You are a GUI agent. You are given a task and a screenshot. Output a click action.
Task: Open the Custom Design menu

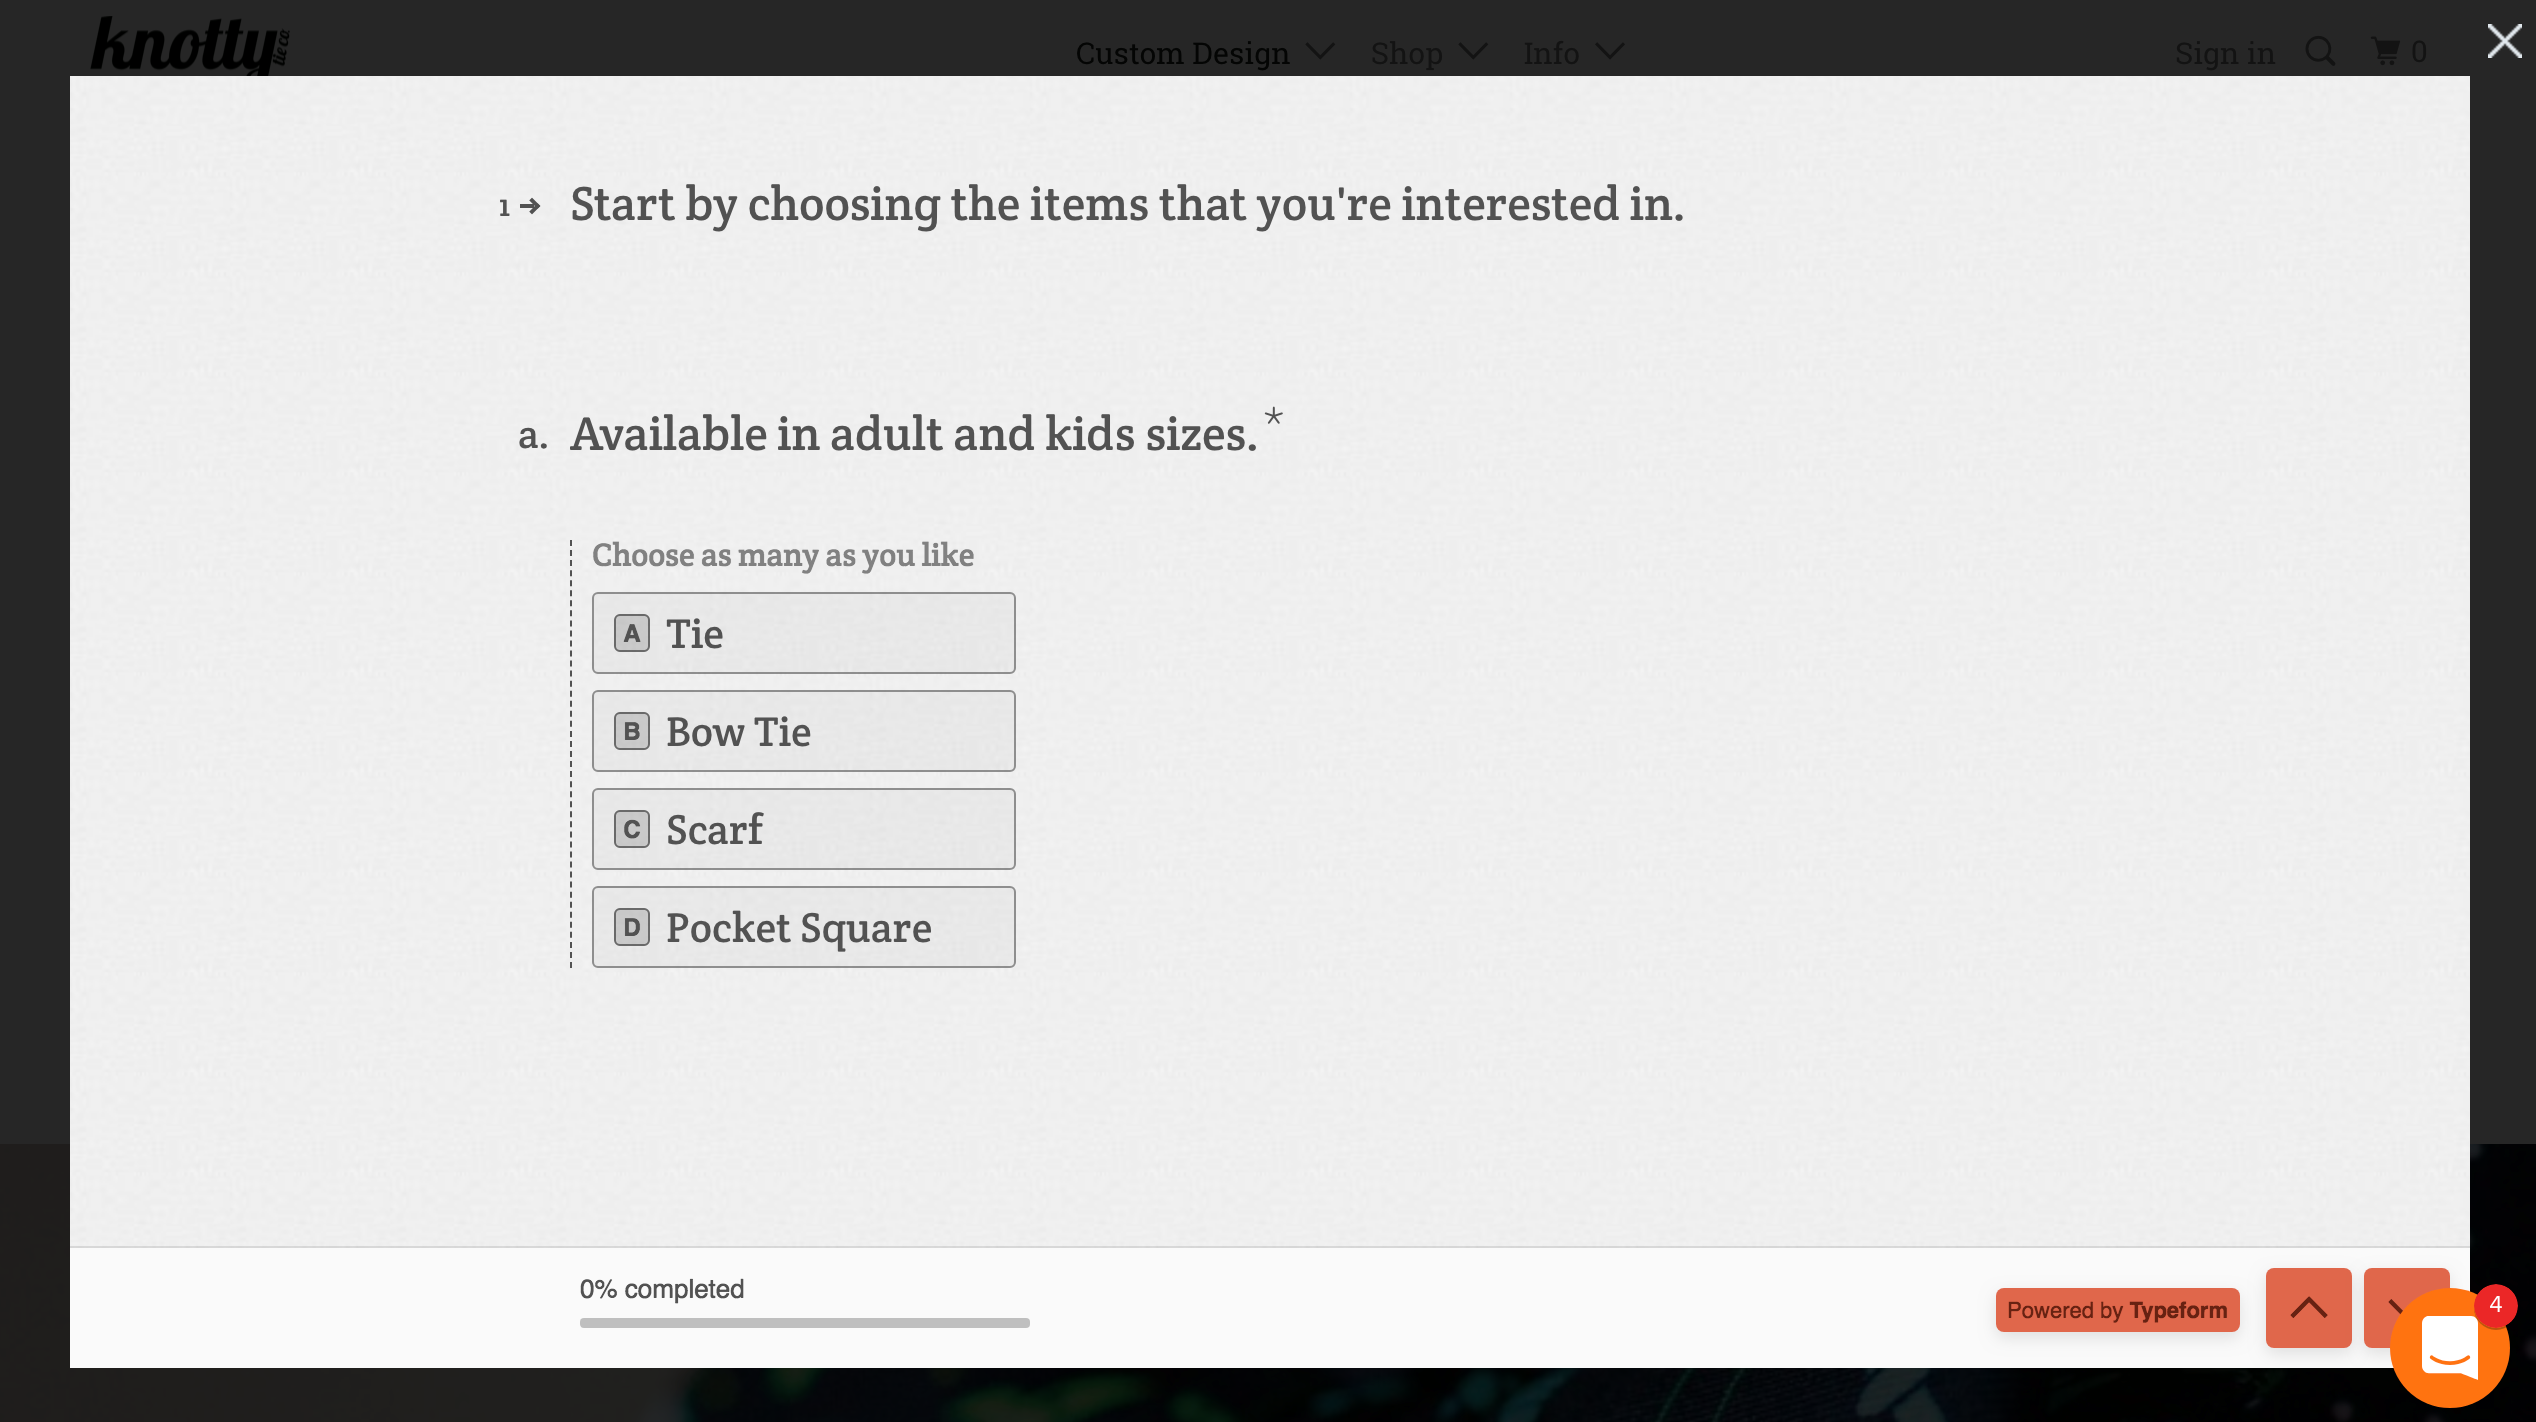point(1182,53)
